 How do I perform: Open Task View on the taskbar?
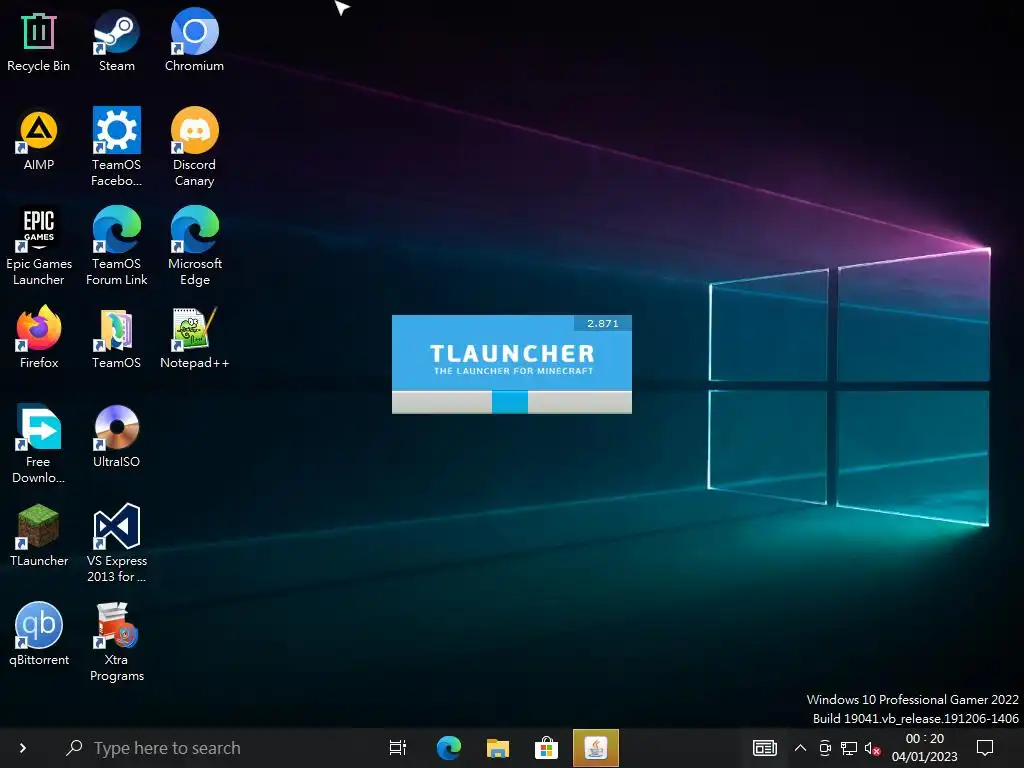click(398, 748)
